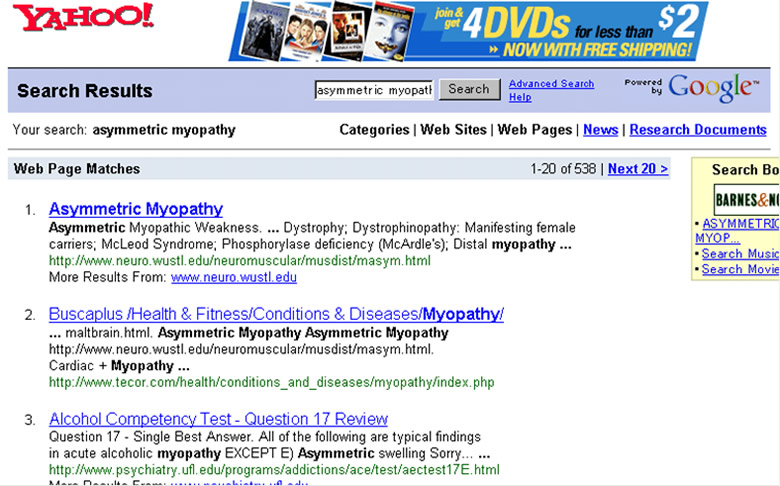Click the 'Web Page Matches' heading
780x486 pixels.
(x=77, y=169)
